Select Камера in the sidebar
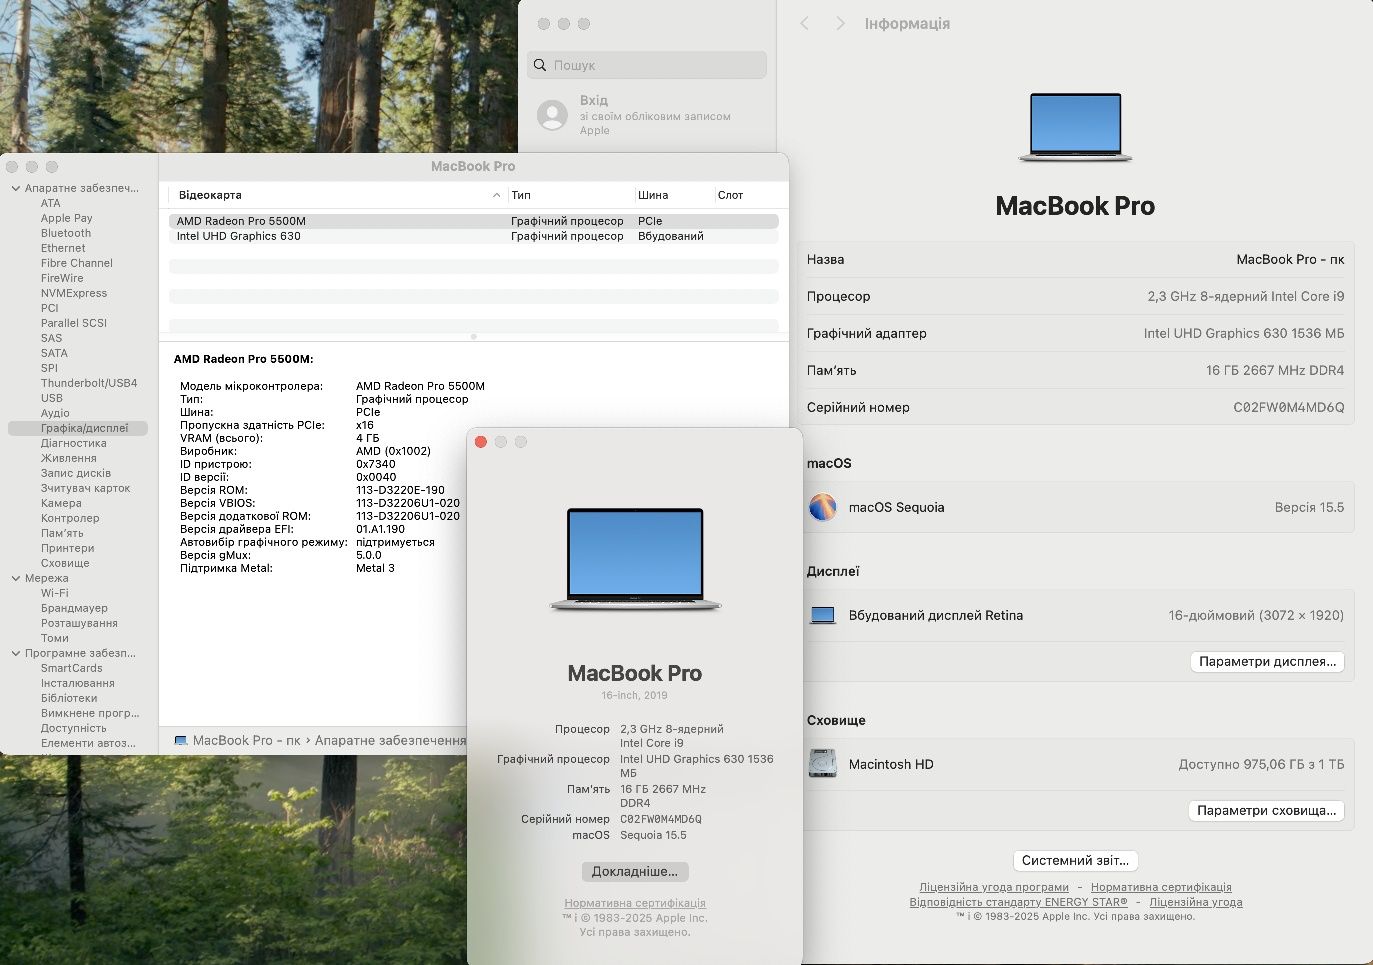Image resolution: width=1373 pixels, height=965 pixels. 61,503
